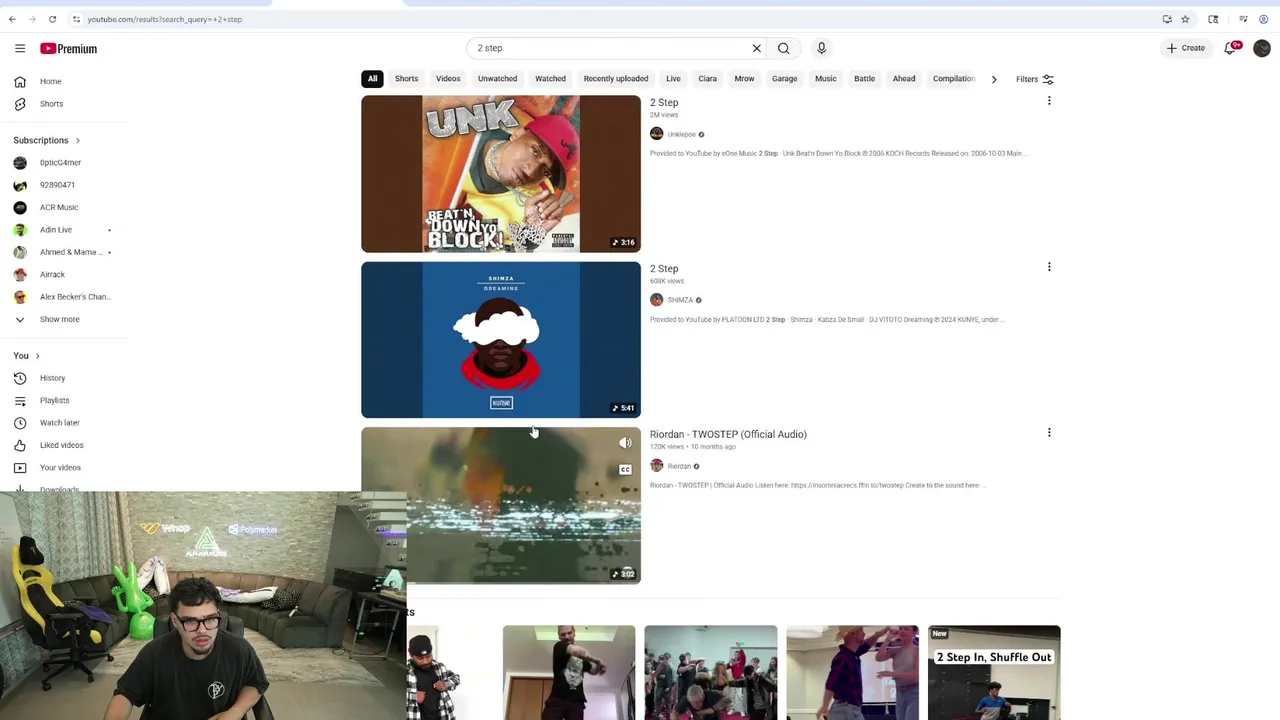The height and width of the screenshot is (720, 1280).
Task: Open more options for Riordan TWOSTEP video
Action: (1049, 433)
